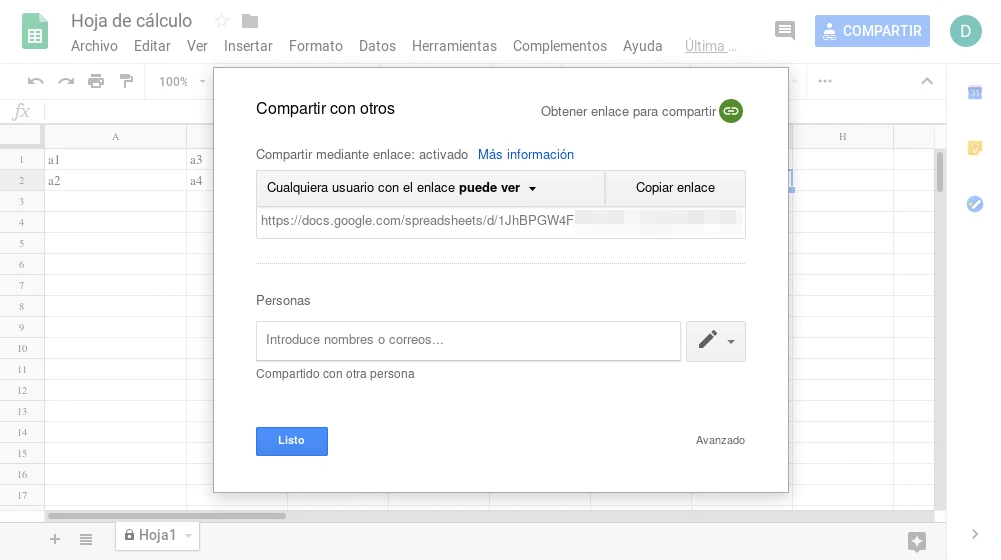Open the pencil edit permission dropdown

point(715,341)
